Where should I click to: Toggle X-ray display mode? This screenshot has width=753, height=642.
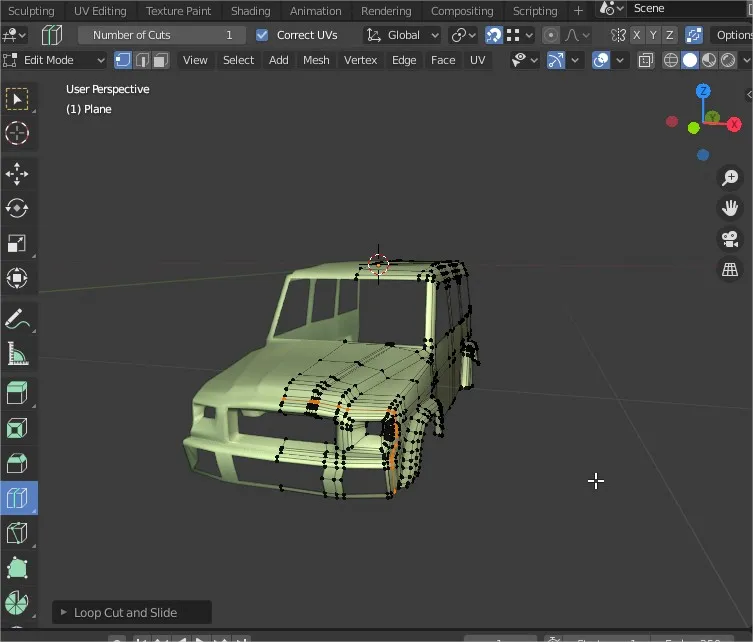[646, 61]
